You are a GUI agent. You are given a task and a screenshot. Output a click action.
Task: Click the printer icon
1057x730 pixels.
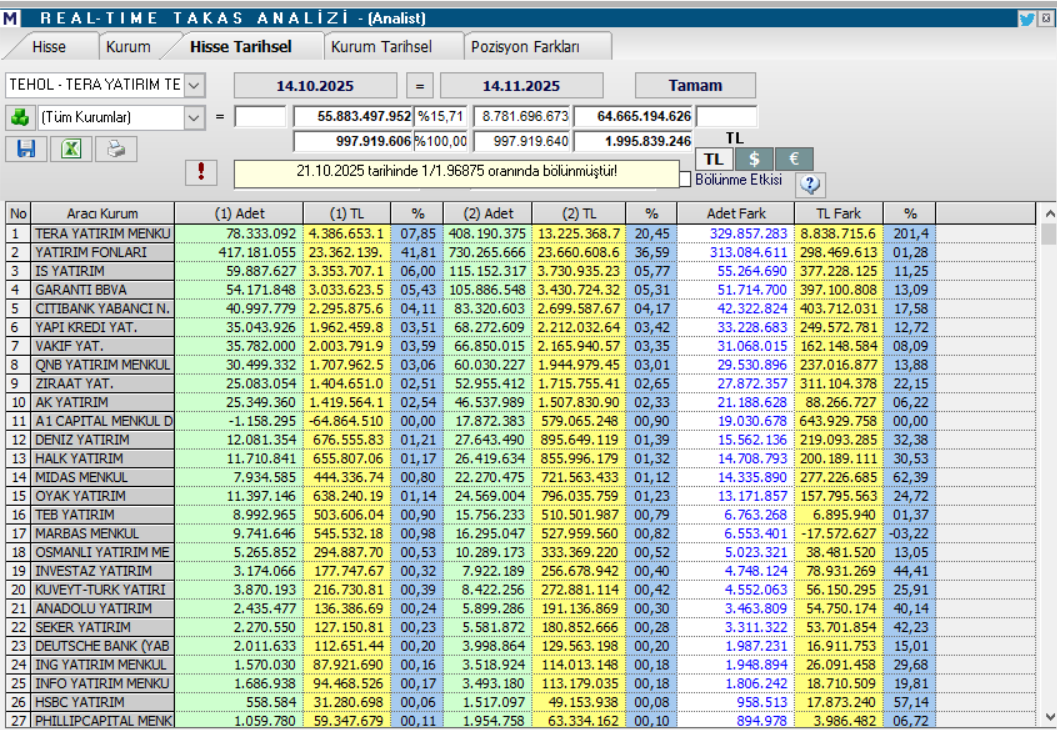116,149
